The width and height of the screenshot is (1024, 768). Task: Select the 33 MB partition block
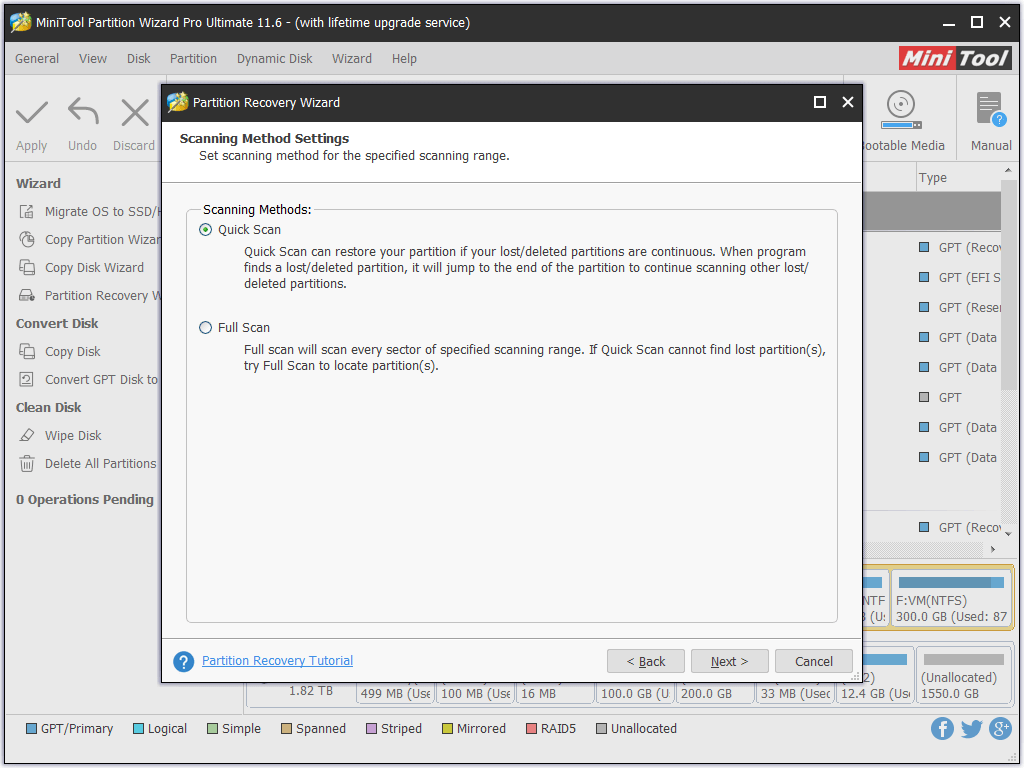click(x=795, y=693)
